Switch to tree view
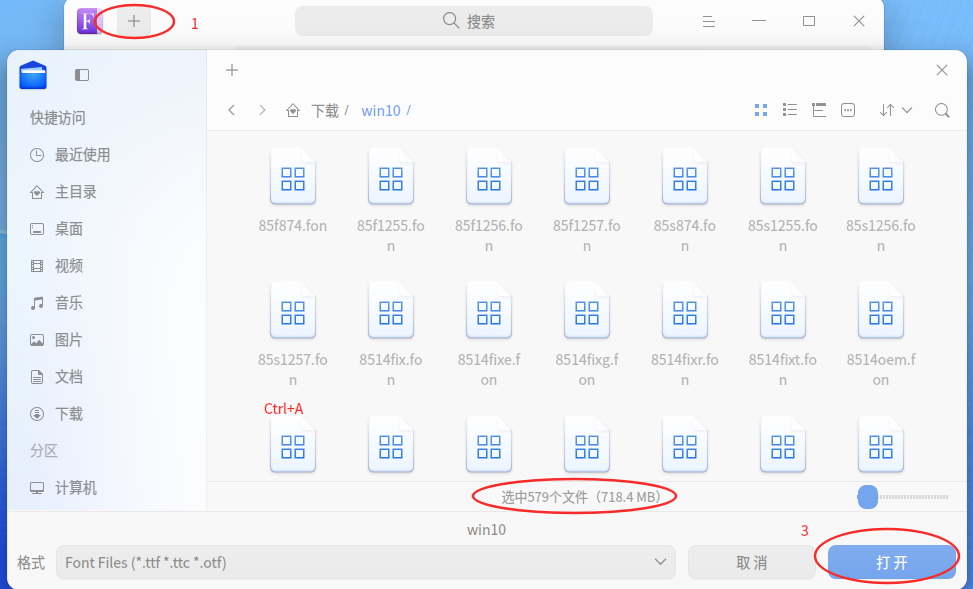973x589 pixels. [x=819, y=110]
